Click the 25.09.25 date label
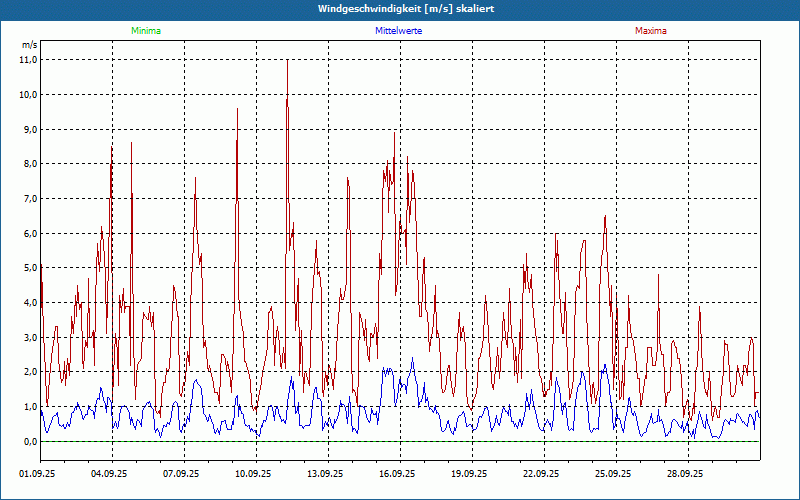800x500 pixels. point(612,474)
